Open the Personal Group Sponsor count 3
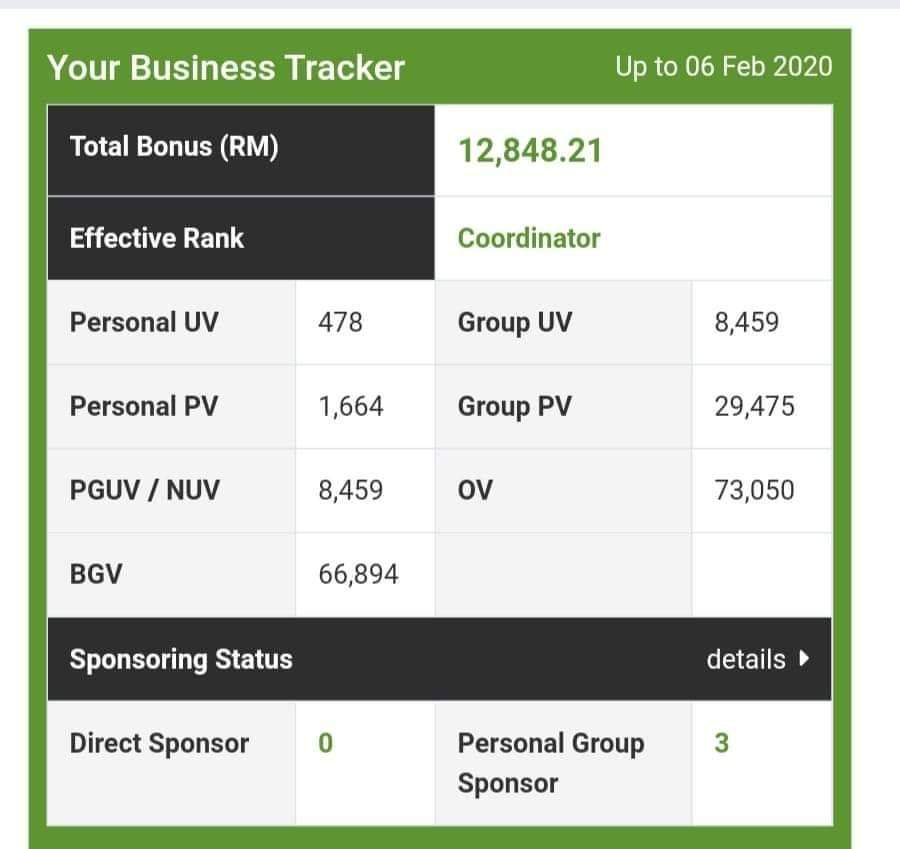This screenshot has height=849, width=900. pyautogui.click(x=721, y=744)
